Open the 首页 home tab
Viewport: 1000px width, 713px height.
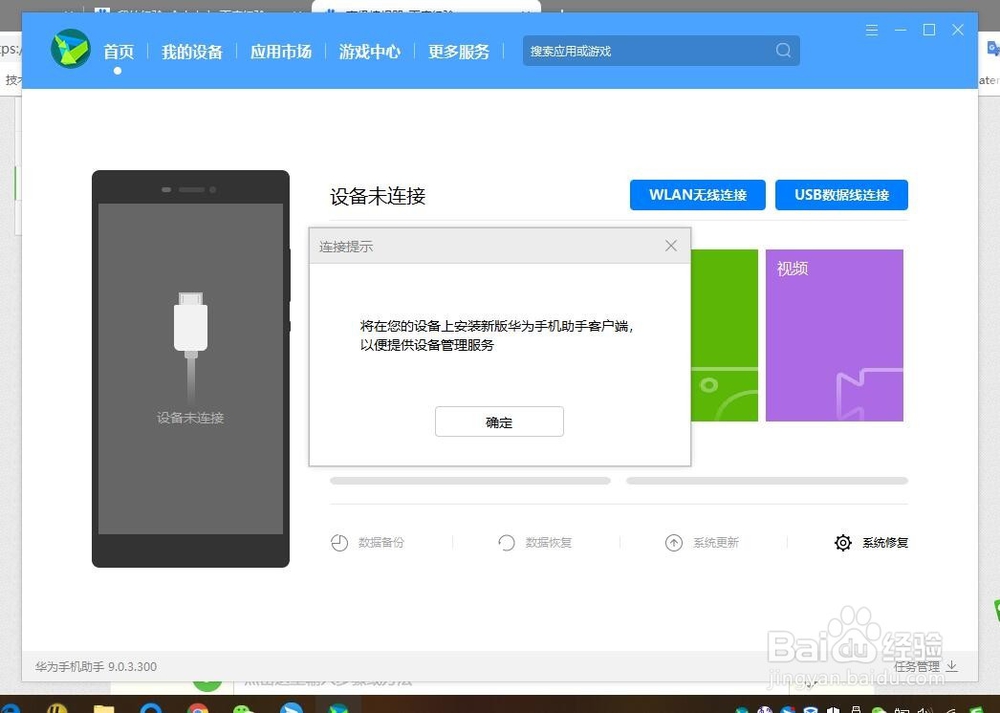119,51
